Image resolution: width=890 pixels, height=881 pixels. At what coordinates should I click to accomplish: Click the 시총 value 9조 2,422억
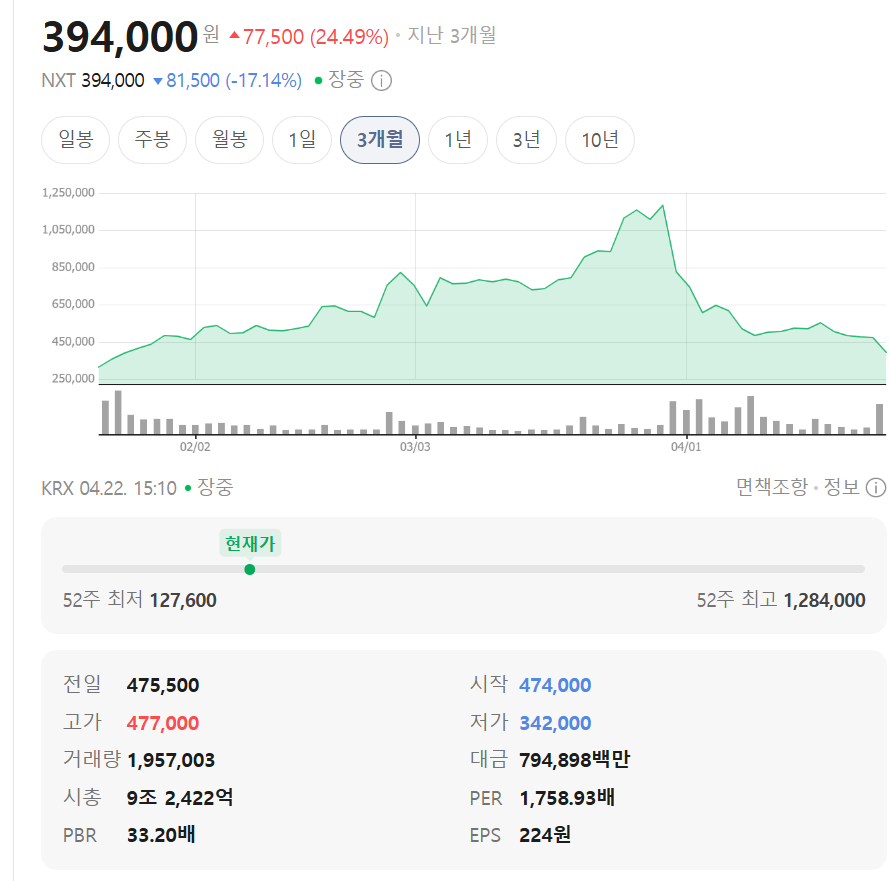[x=179, y=798]
